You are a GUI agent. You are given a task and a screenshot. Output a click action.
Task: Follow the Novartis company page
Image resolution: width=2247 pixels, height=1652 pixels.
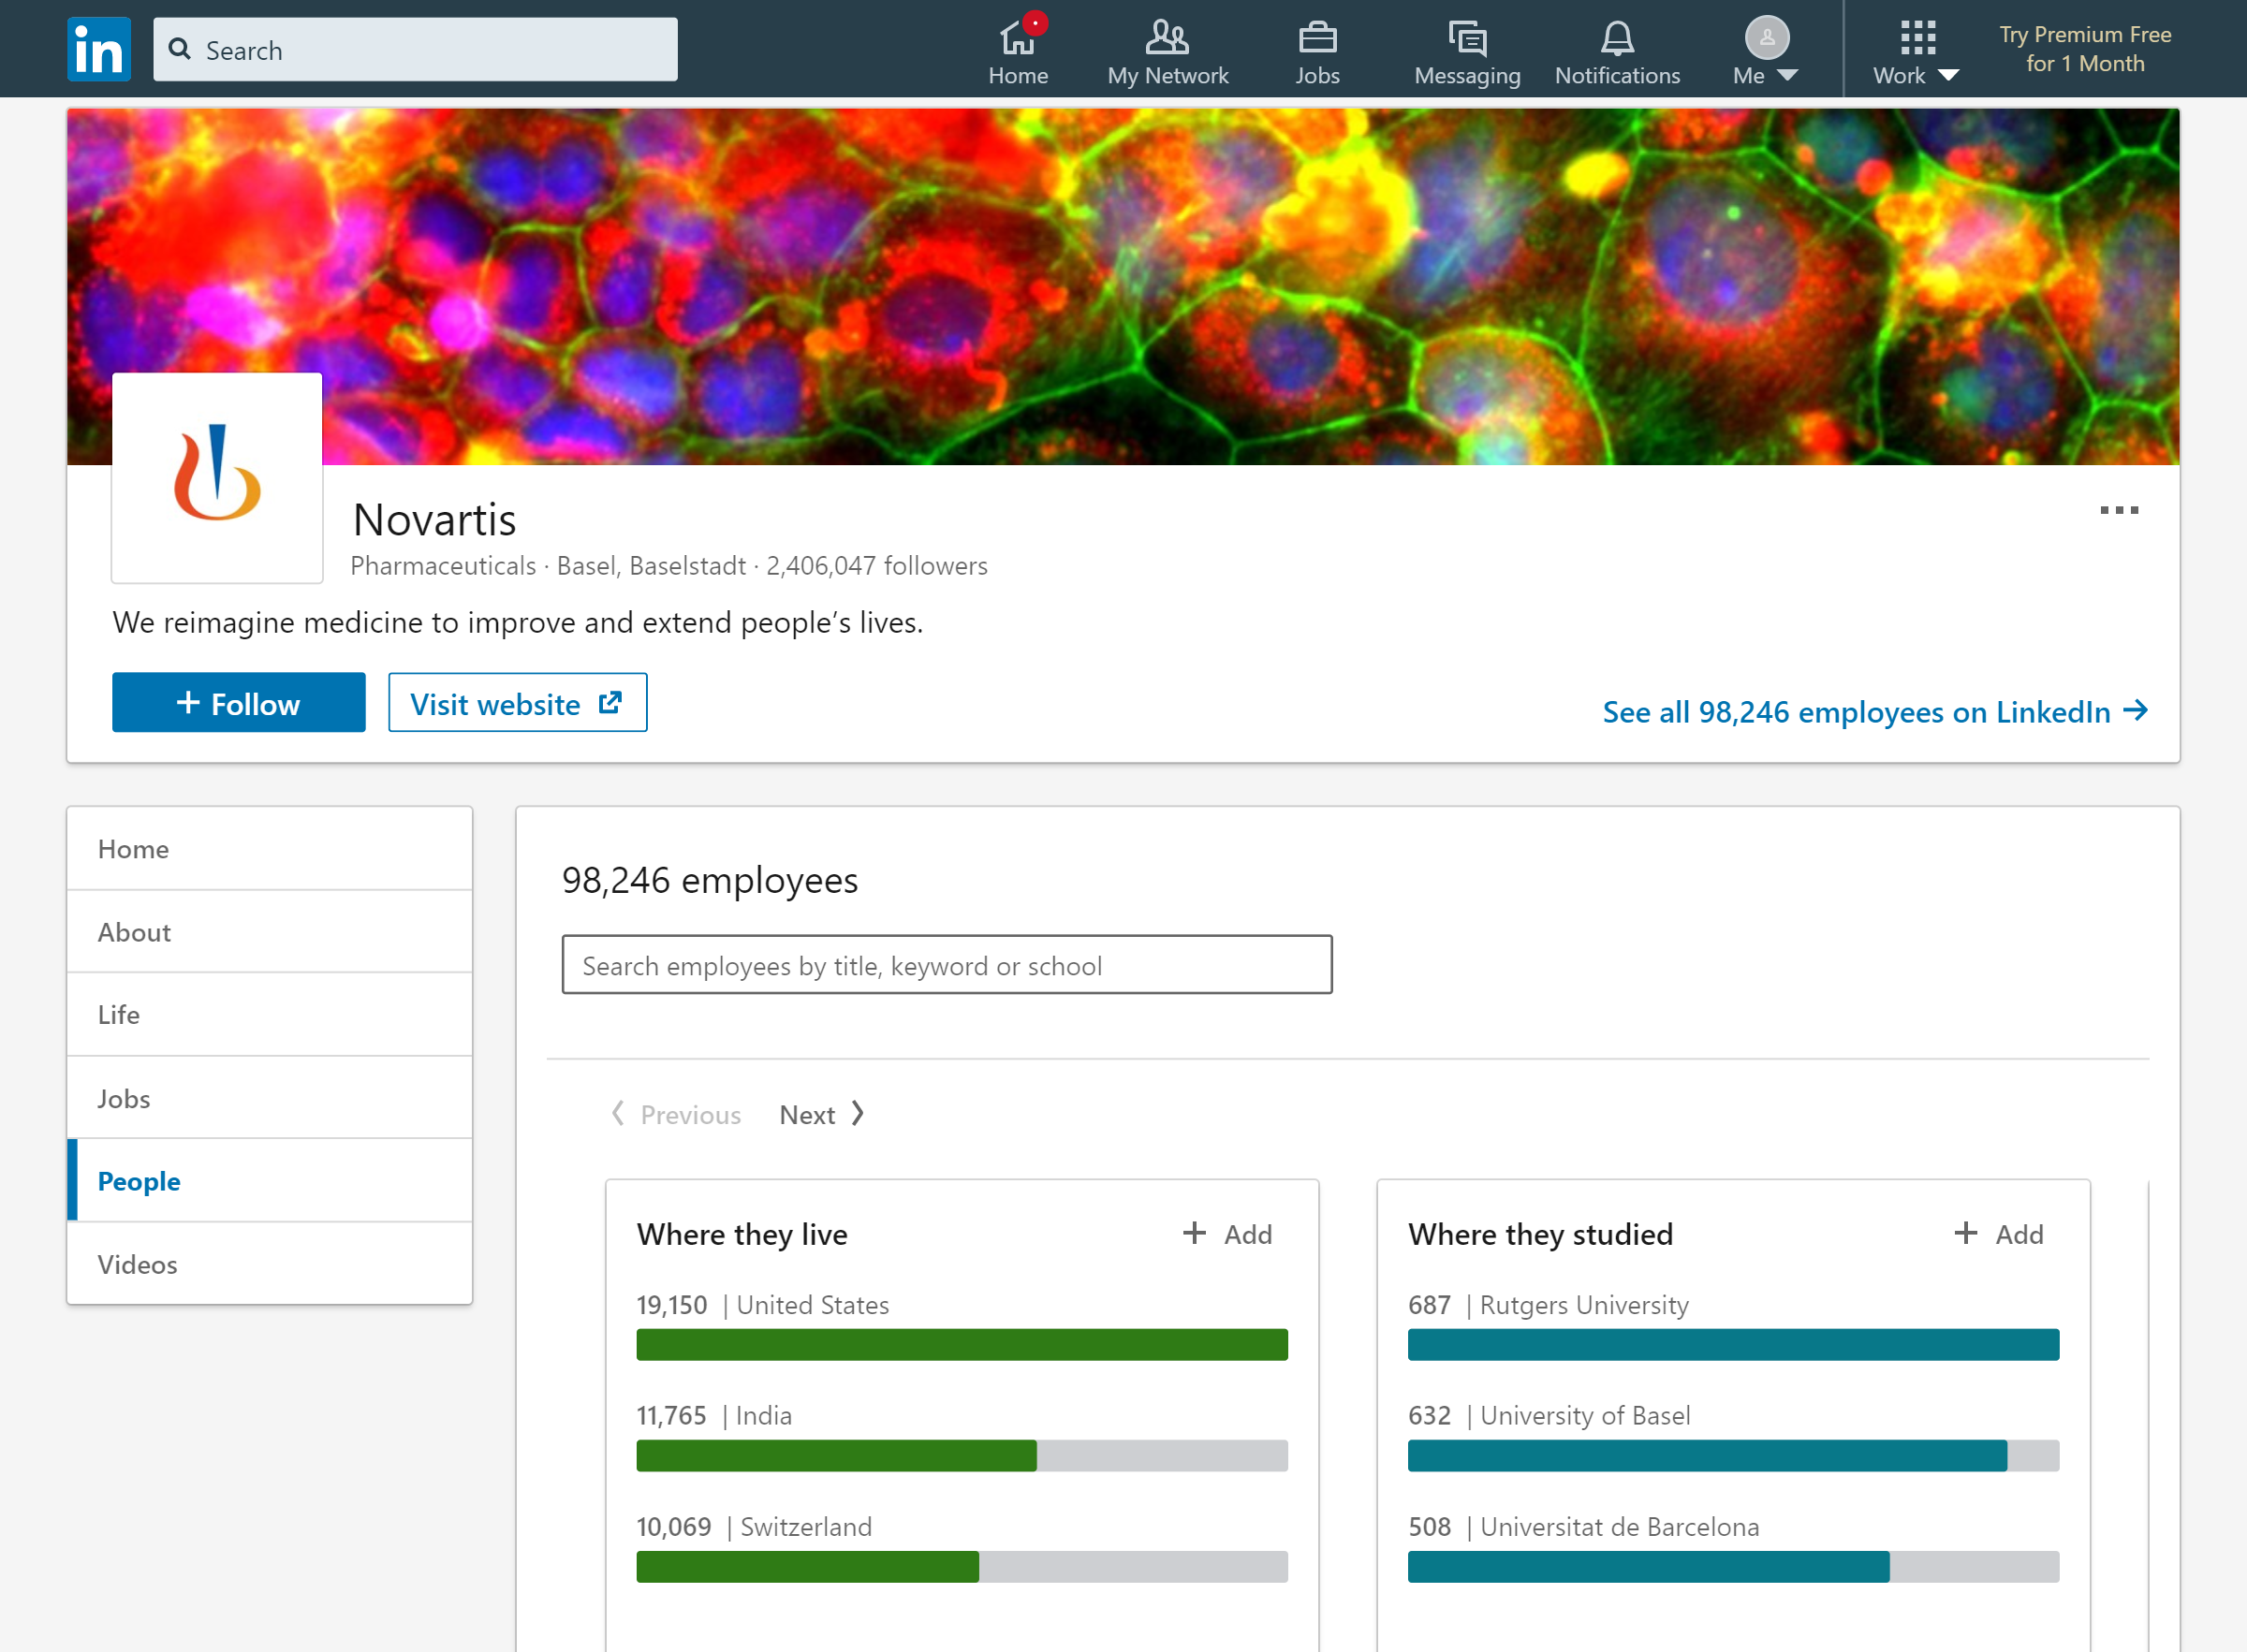[x=238, y=703]
